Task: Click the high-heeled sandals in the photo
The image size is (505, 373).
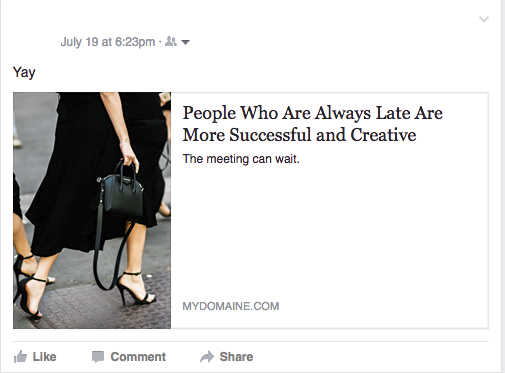Action: pyautogui.click(x=136, y=288)
